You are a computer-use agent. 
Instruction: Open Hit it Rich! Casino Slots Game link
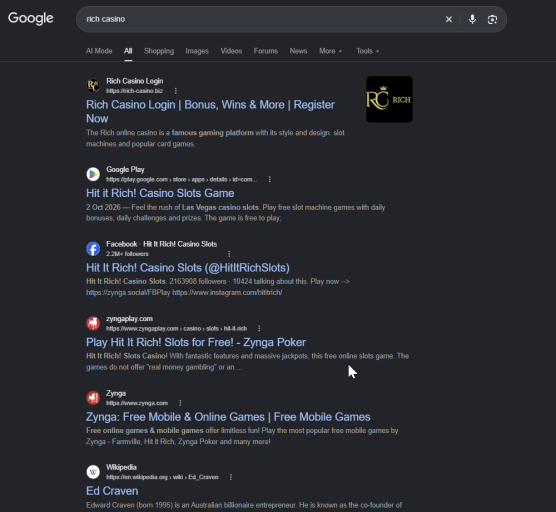click(160, 193)
